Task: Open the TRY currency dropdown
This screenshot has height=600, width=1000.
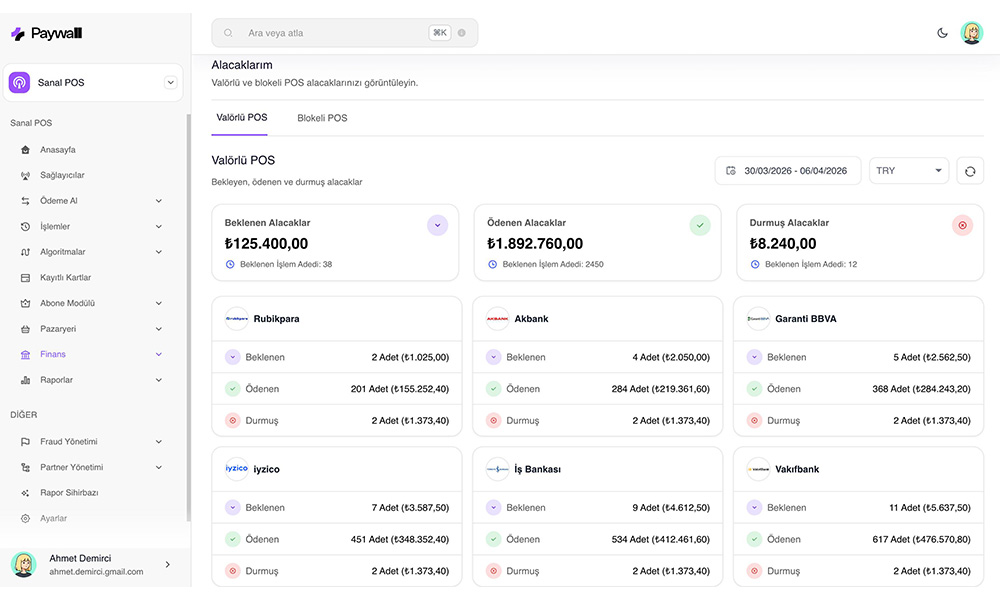Action: tap(908, 171)
